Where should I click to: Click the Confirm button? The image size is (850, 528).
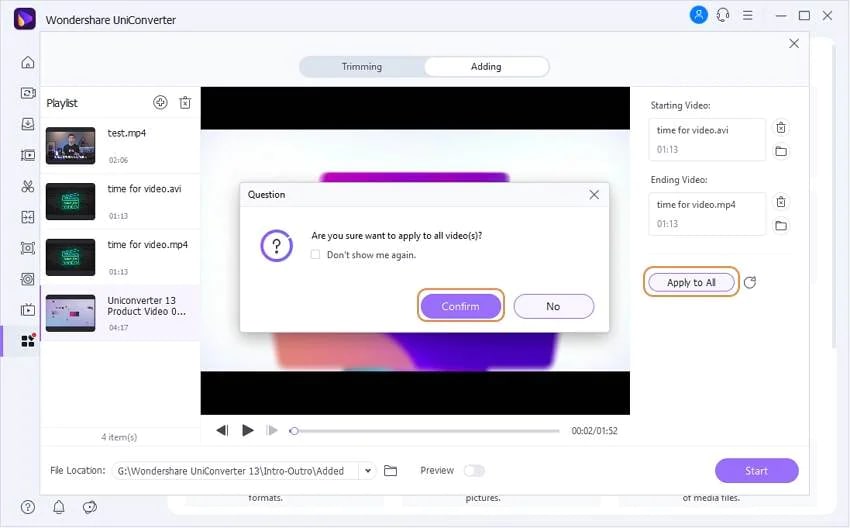pos(461,306)
